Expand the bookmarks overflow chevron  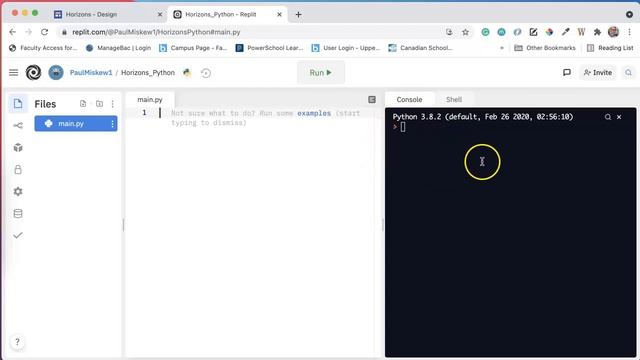click(502, 48)
